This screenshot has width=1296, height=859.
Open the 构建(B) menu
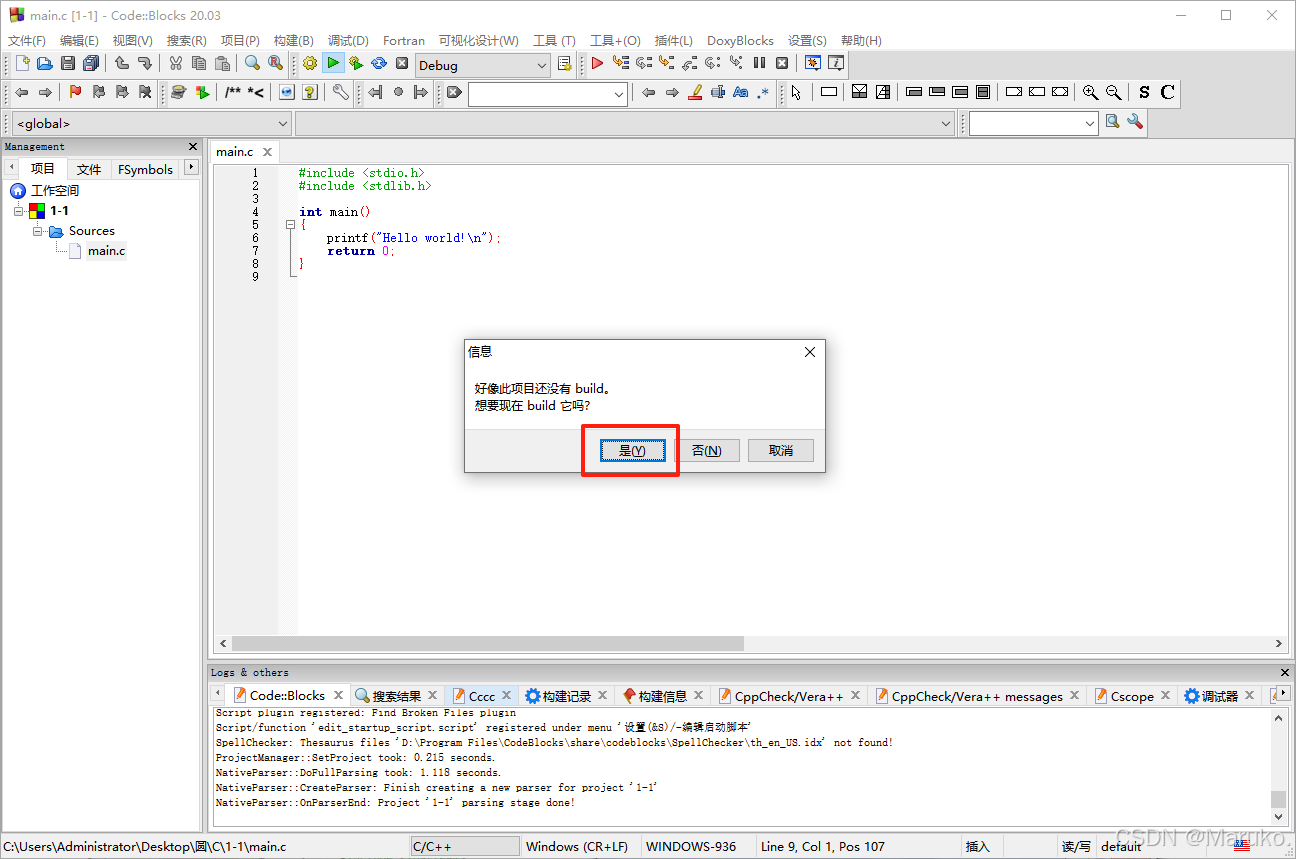point(293,40)
